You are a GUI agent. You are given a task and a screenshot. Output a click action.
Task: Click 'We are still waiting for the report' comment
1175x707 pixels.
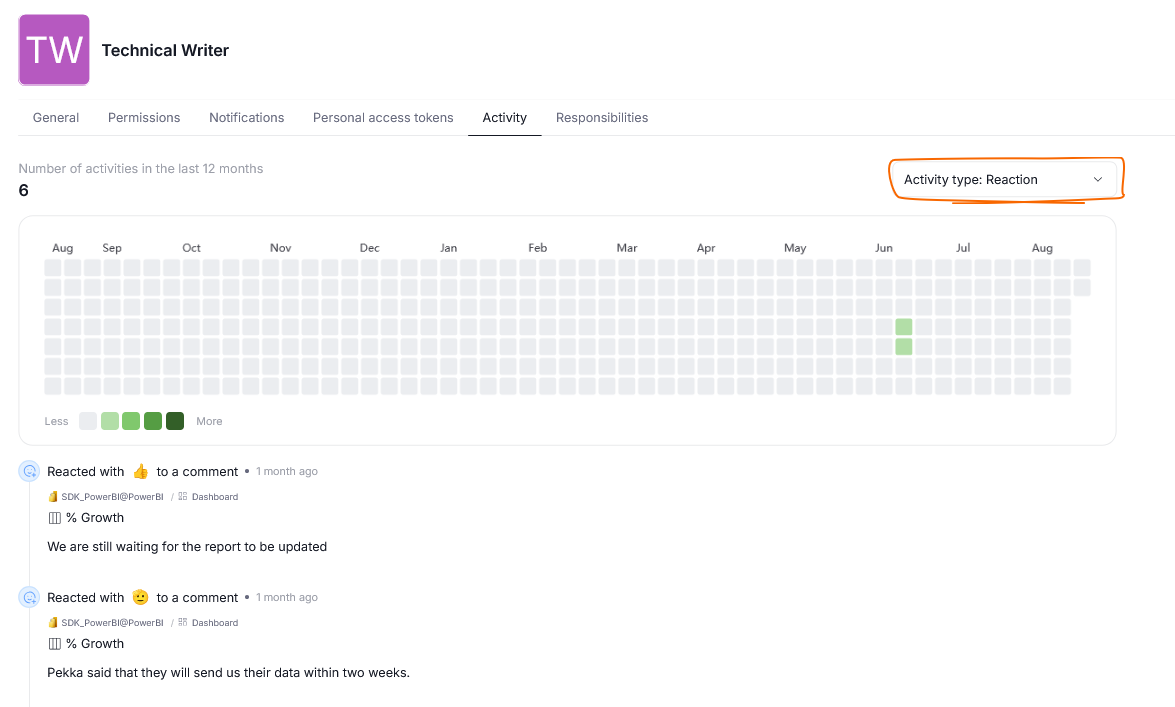(x=187, y=547)
